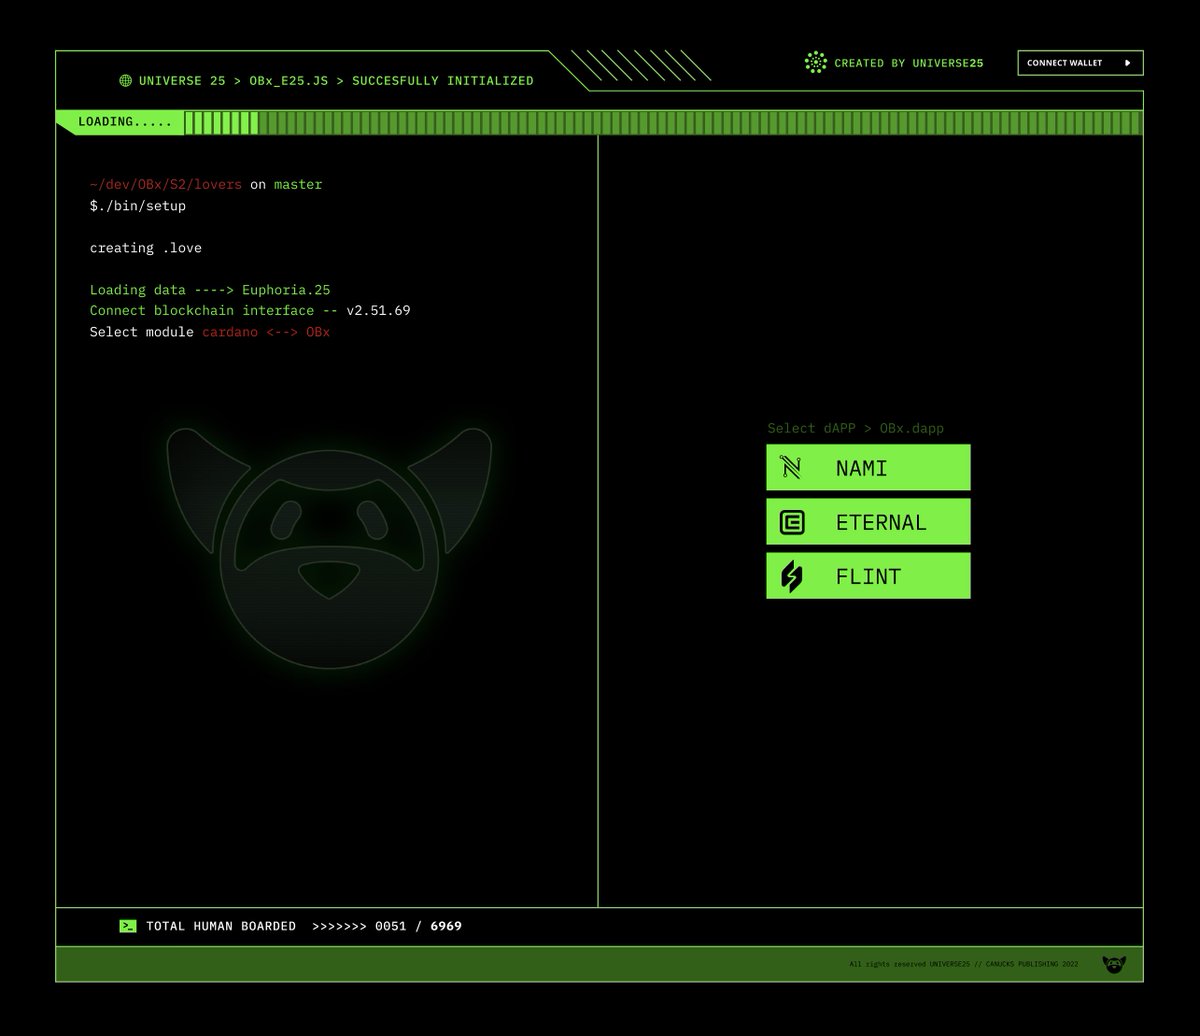Image resolution: width=1200 pixels, height=1036 pixels.
Task: Click the terminal prompt icon in footer
Action: [128, 926]
